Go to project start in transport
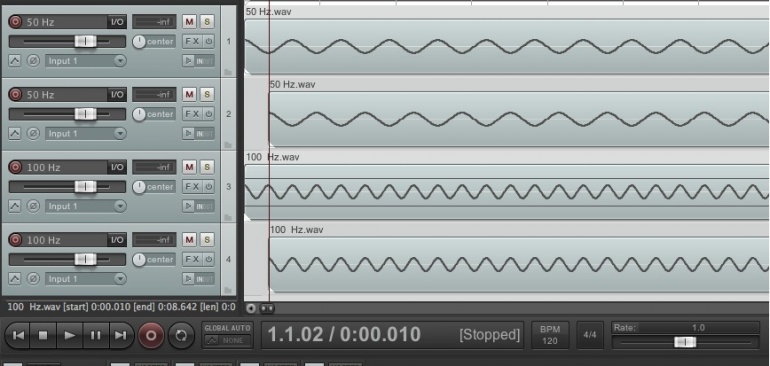 (x=19, y=336)
